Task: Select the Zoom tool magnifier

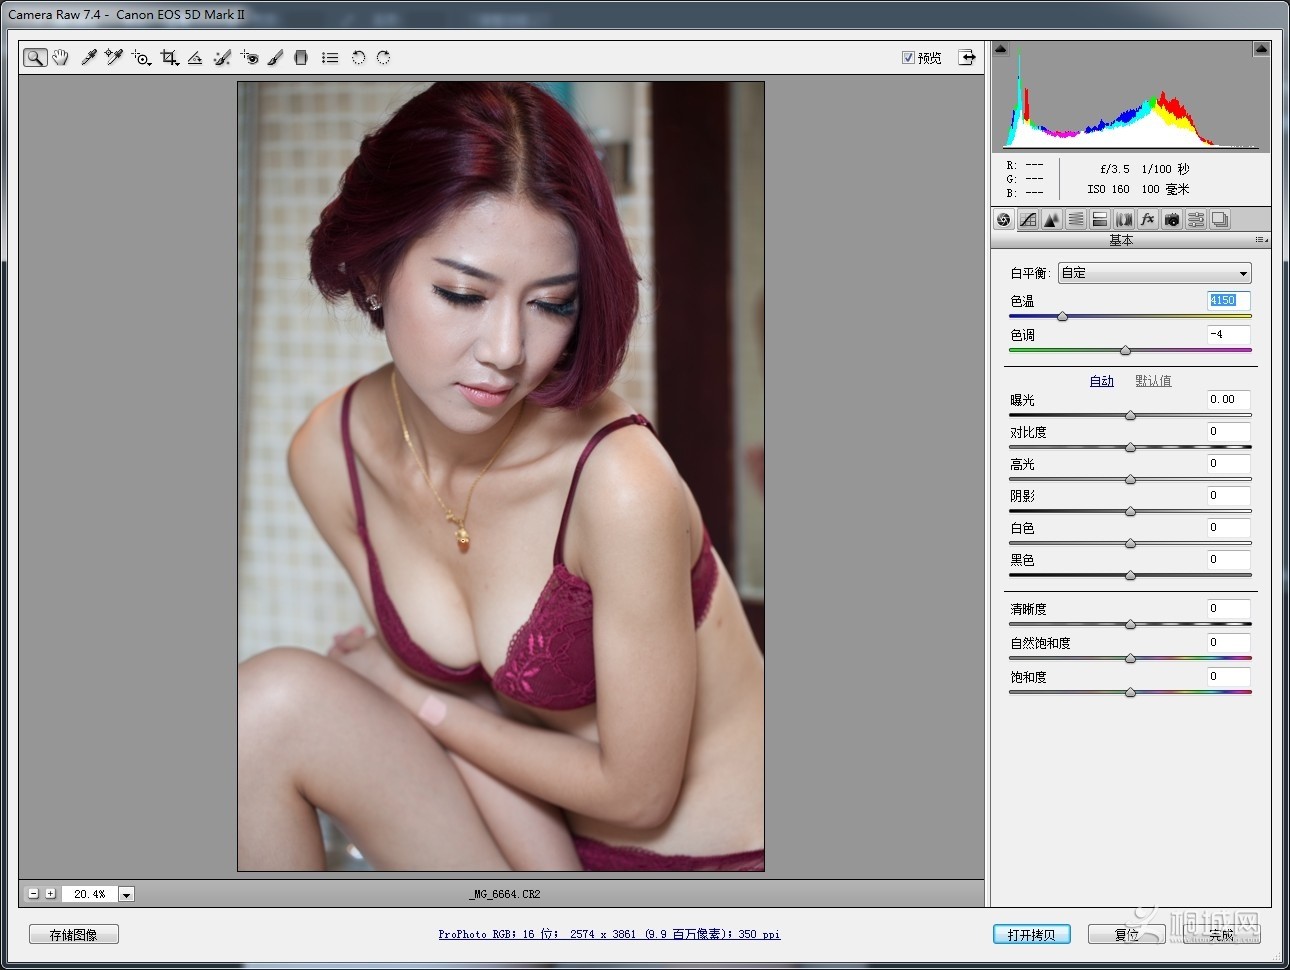Action: coord(35,58)
